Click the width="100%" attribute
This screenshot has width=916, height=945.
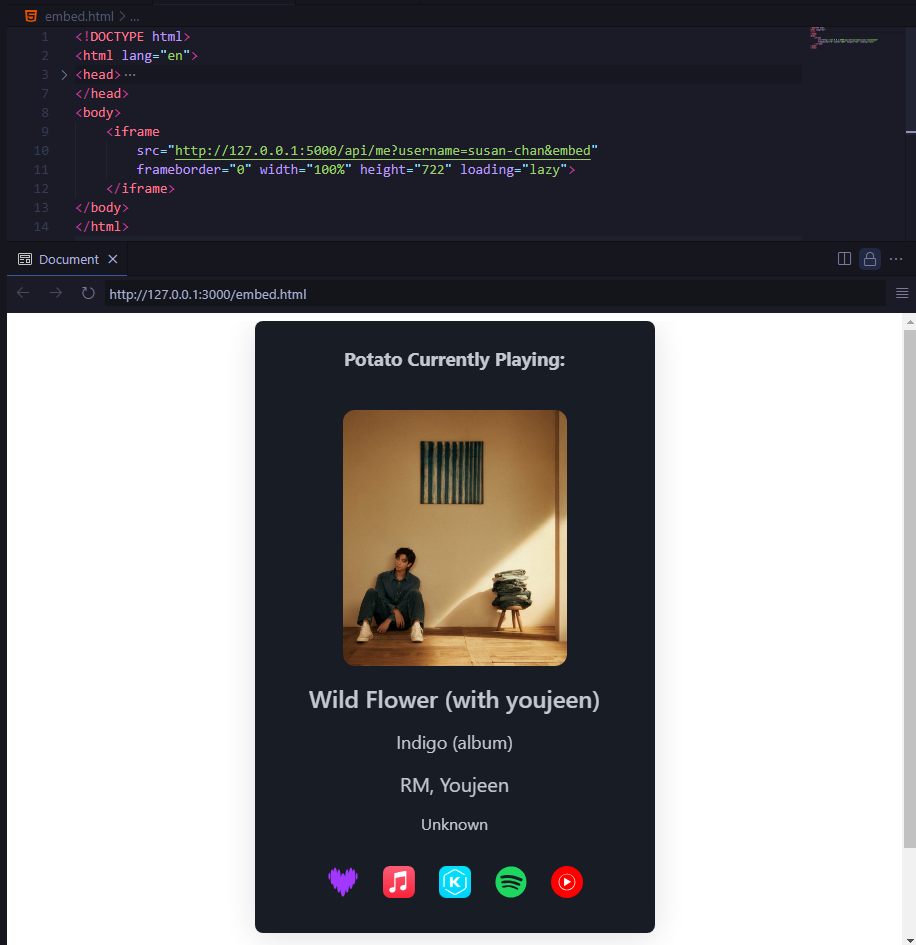306,170
